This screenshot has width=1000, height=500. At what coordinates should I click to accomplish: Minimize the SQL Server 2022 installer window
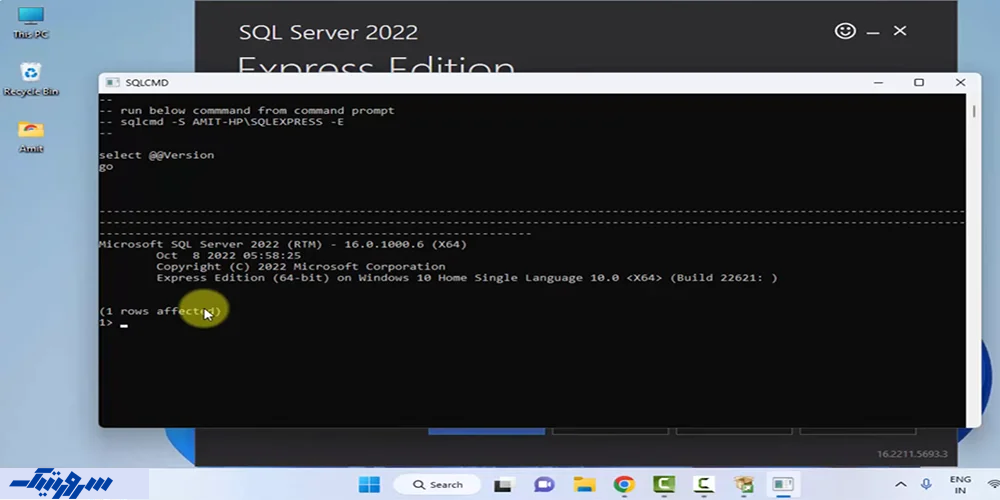pyautogui.click(x=873, y=31)
